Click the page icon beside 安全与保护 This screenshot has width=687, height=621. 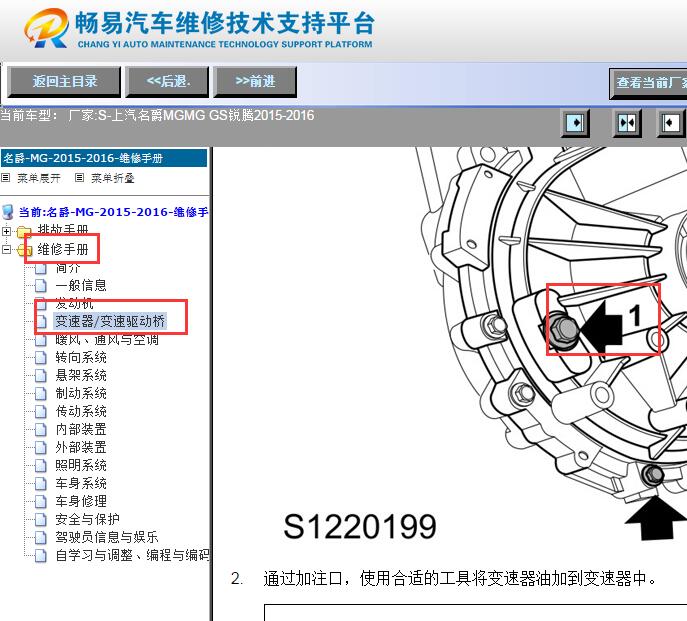tap(40, 519)
